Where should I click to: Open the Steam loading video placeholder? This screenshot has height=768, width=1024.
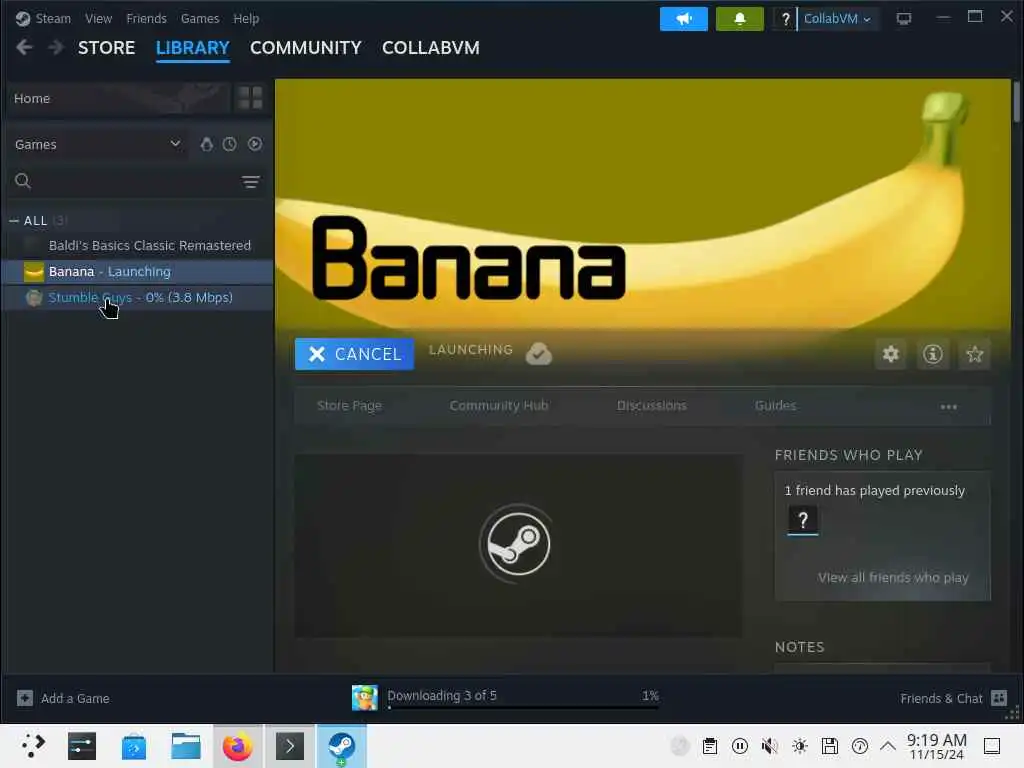pos(518,545)
